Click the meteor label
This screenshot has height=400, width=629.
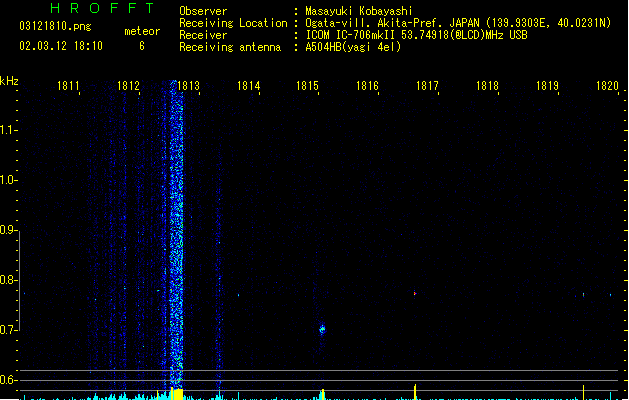142,31
